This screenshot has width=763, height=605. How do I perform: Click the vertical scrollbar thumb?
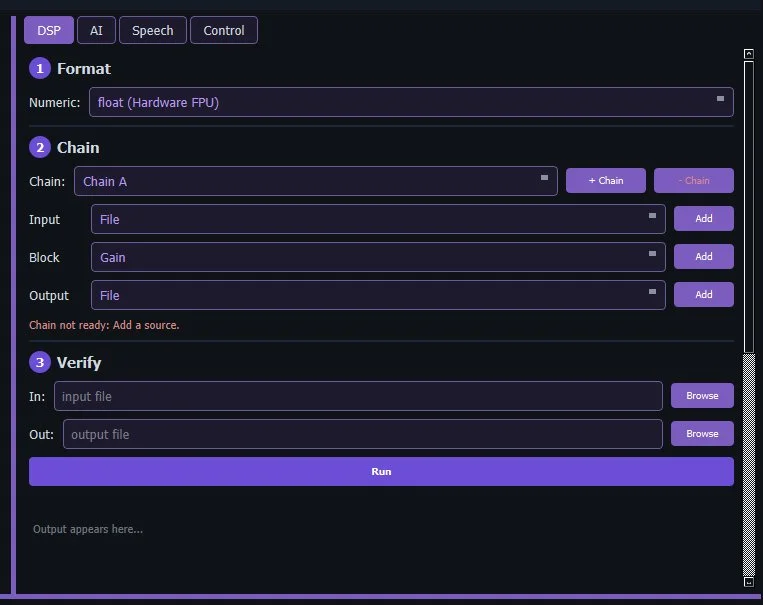pyautogui.click(x=749, y=206)
